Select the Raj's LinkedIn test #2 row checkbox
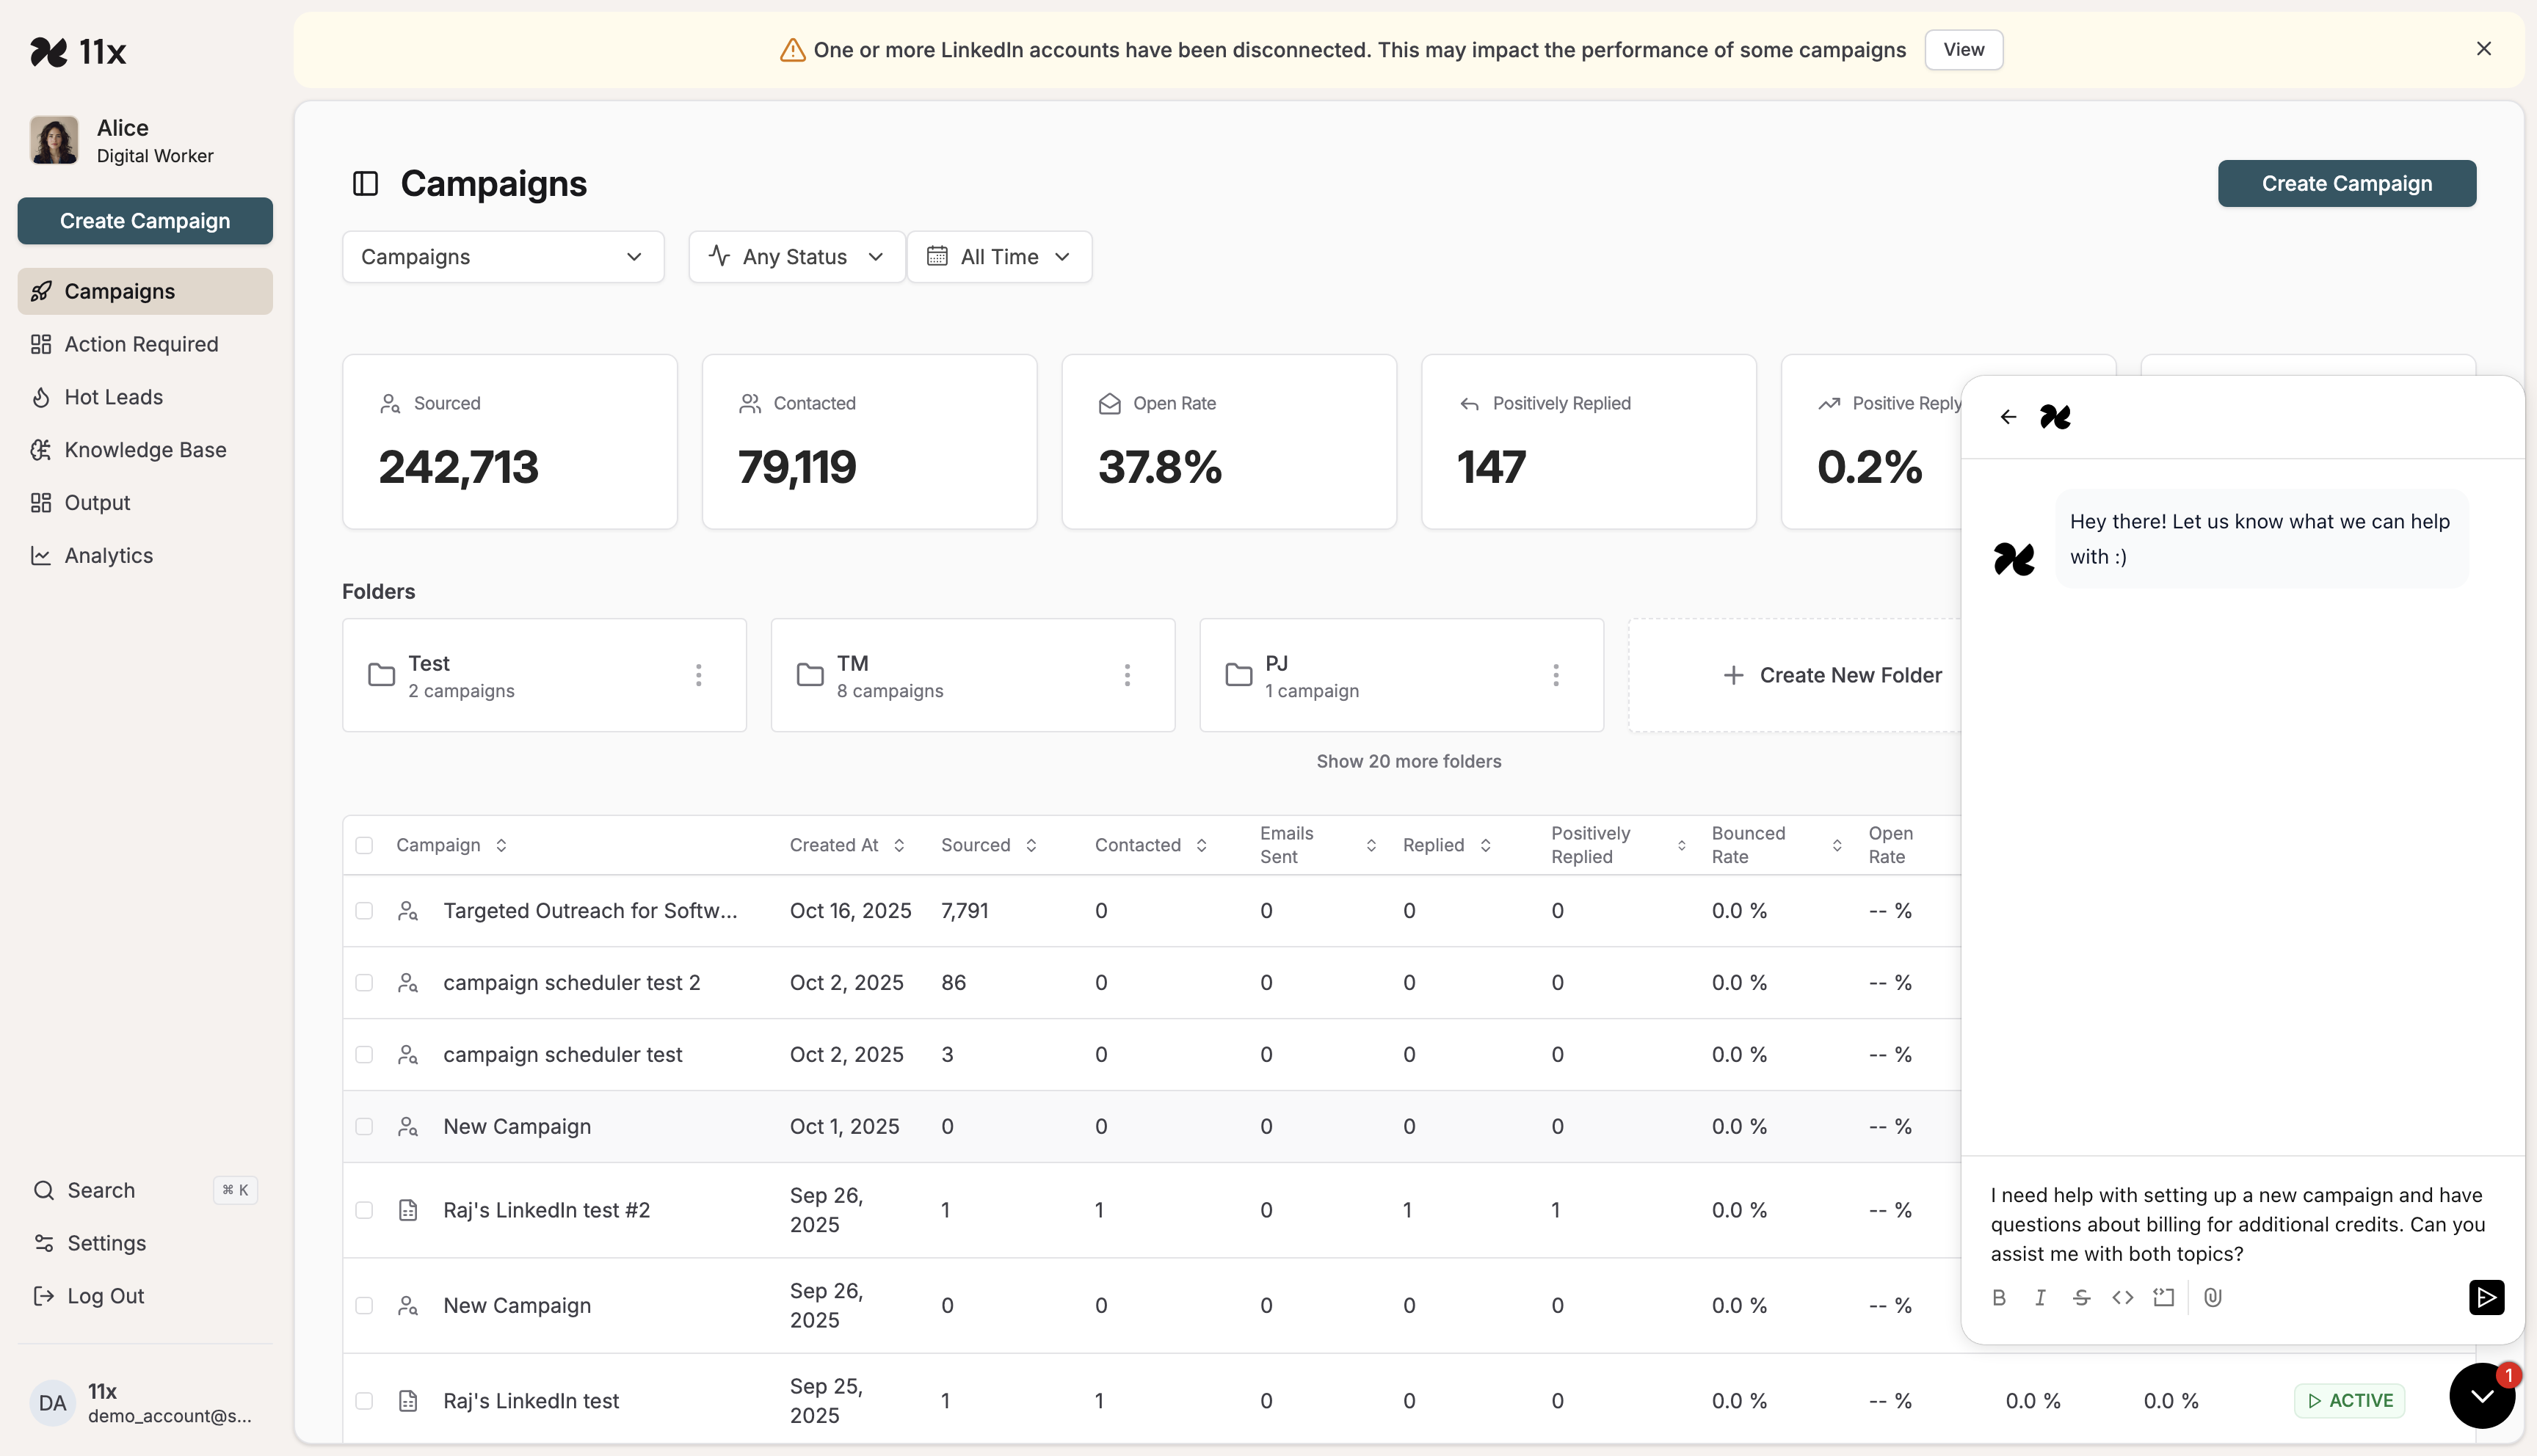The height and width of the screenshot is (1456, 2537). coord(364,1210)
